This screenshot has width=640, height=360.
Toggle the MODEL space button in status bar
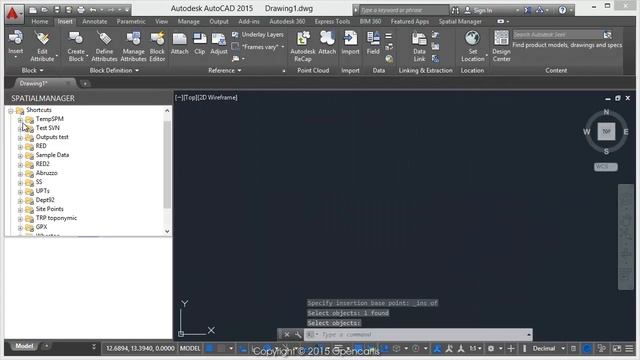[190, 349]
